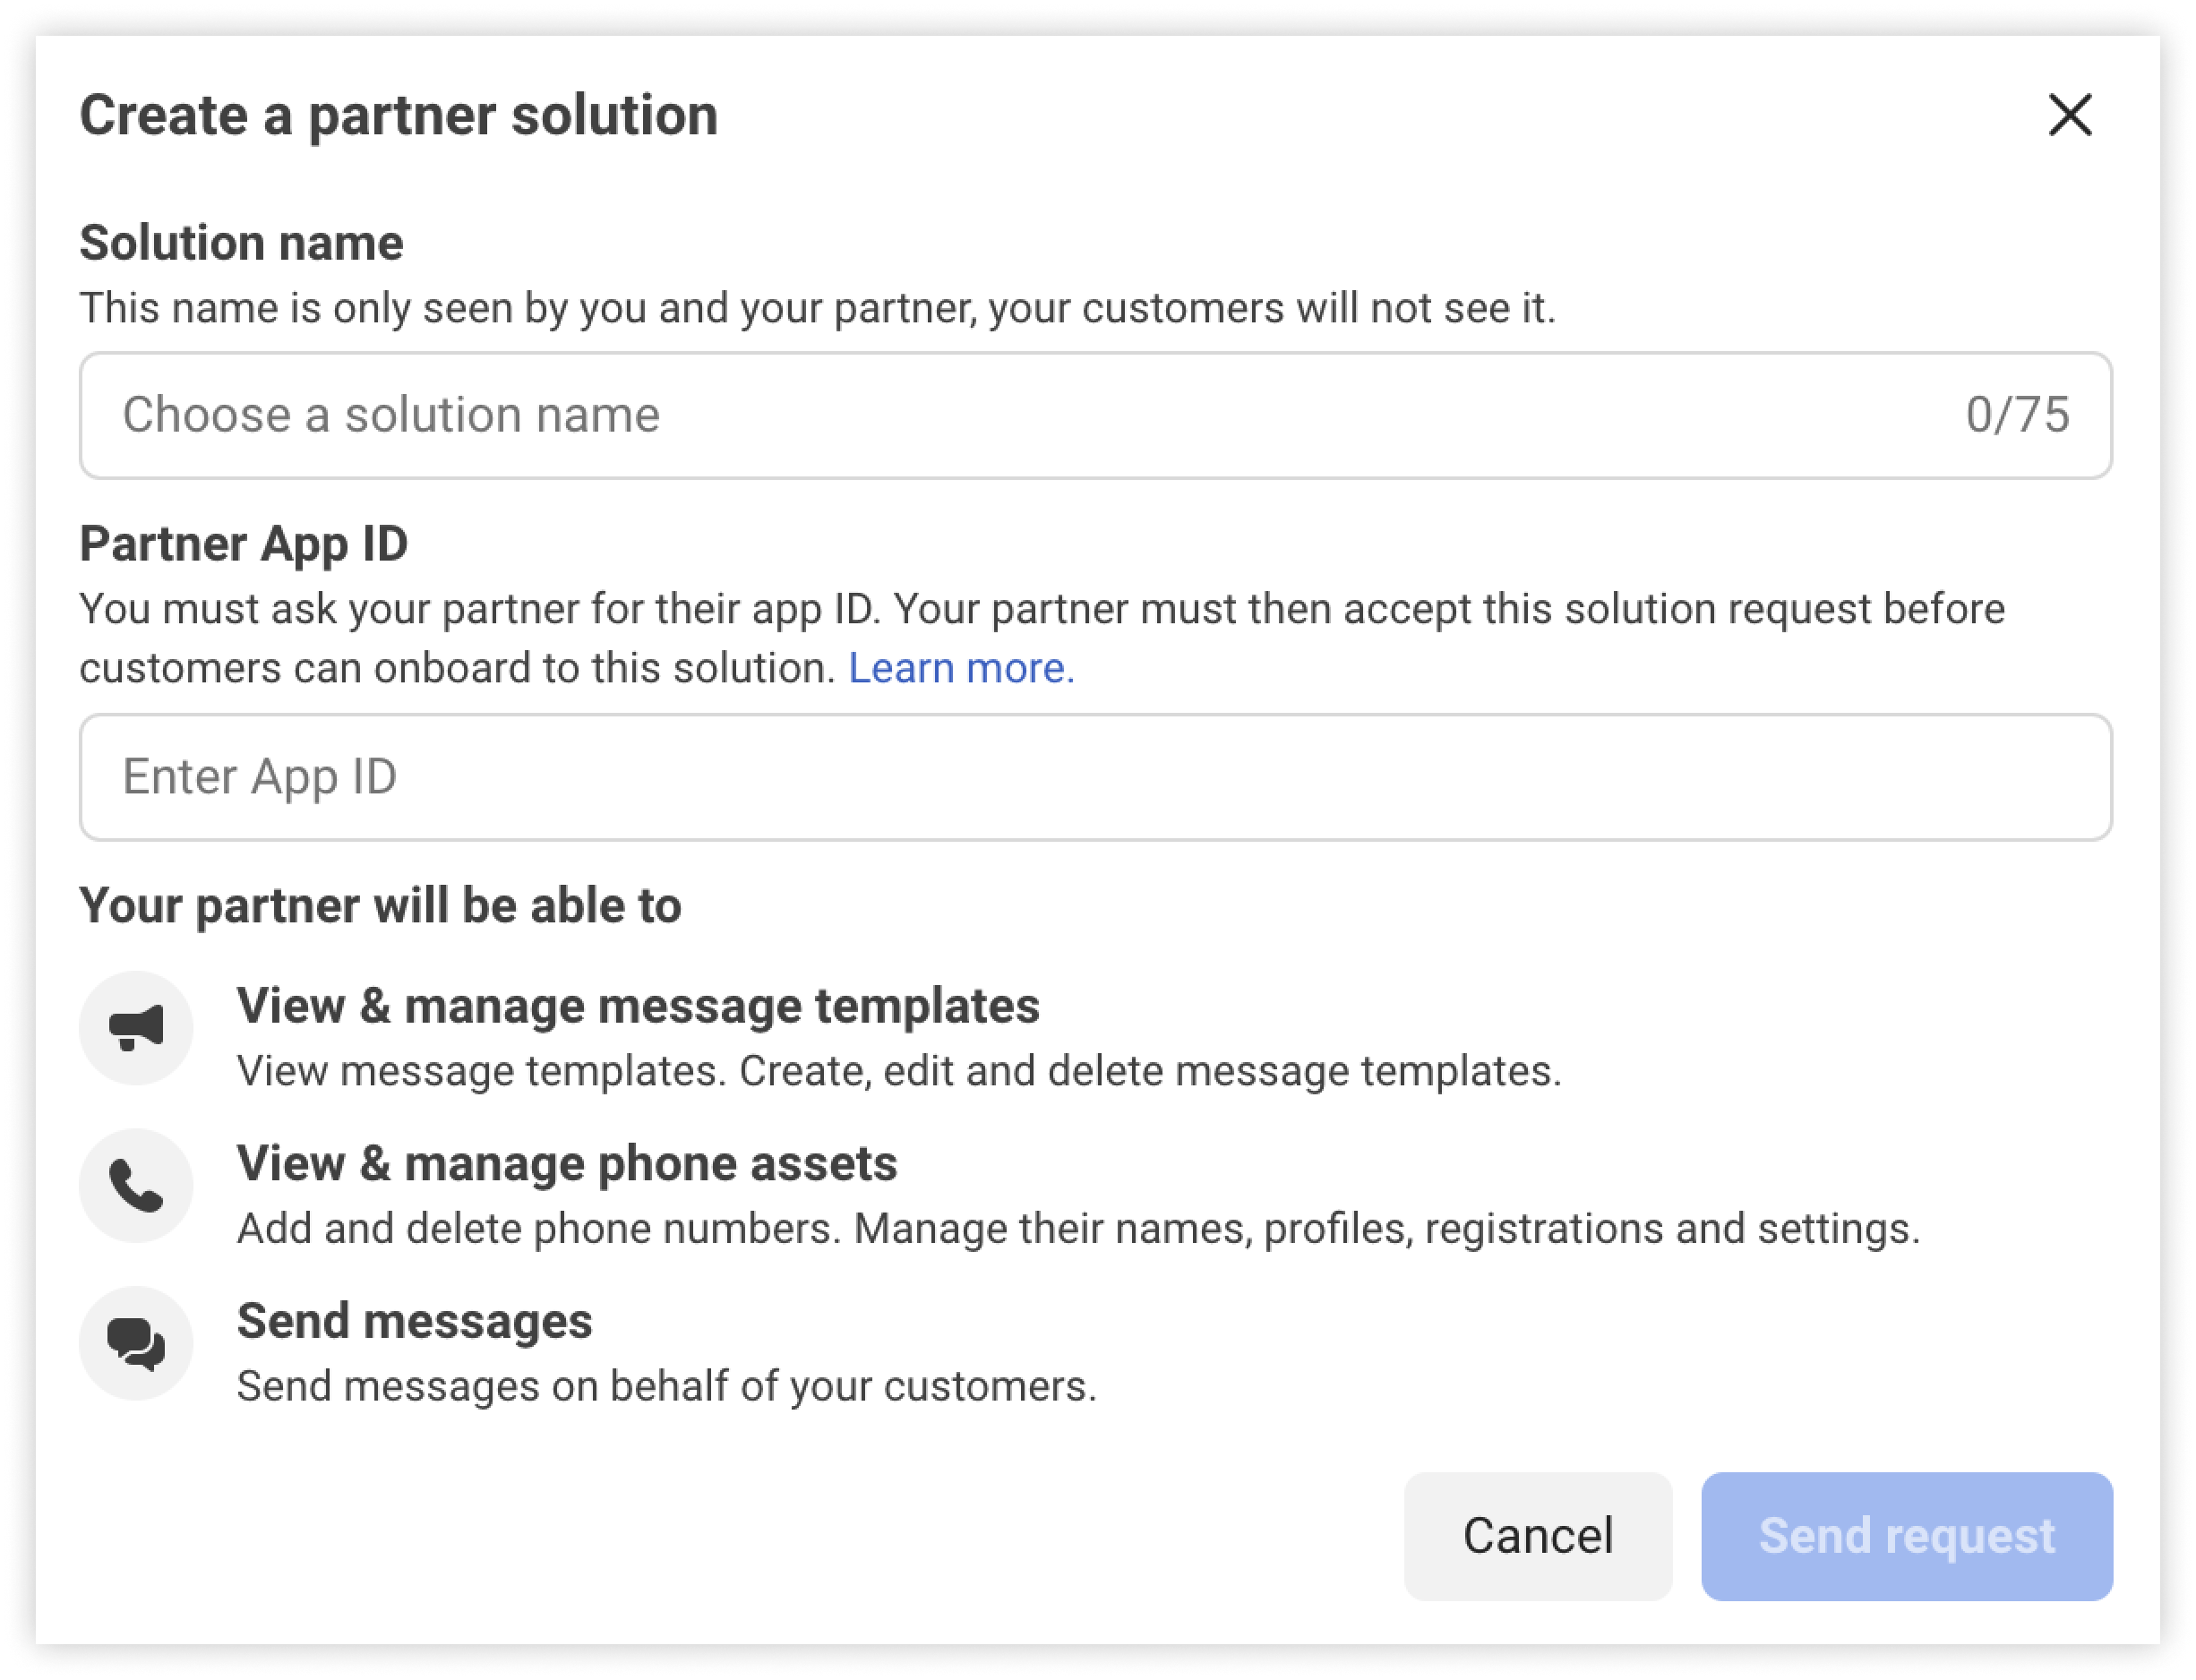
Task: Select the Create a partner solution title
Action: (400, 115)
